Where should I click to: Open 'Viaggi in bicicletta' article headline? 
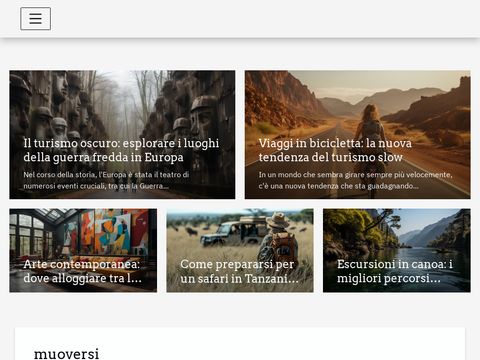[x=335, y=150]
